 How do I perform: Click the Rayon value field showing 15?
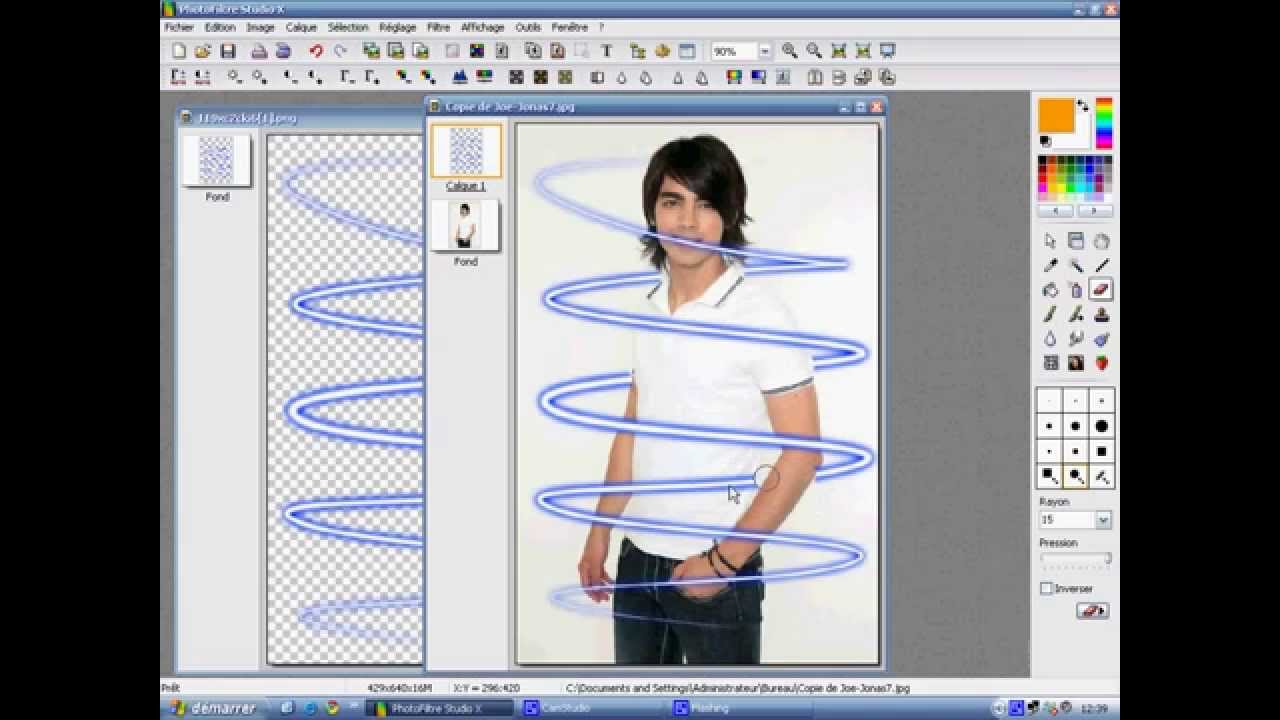point(1068,520)
